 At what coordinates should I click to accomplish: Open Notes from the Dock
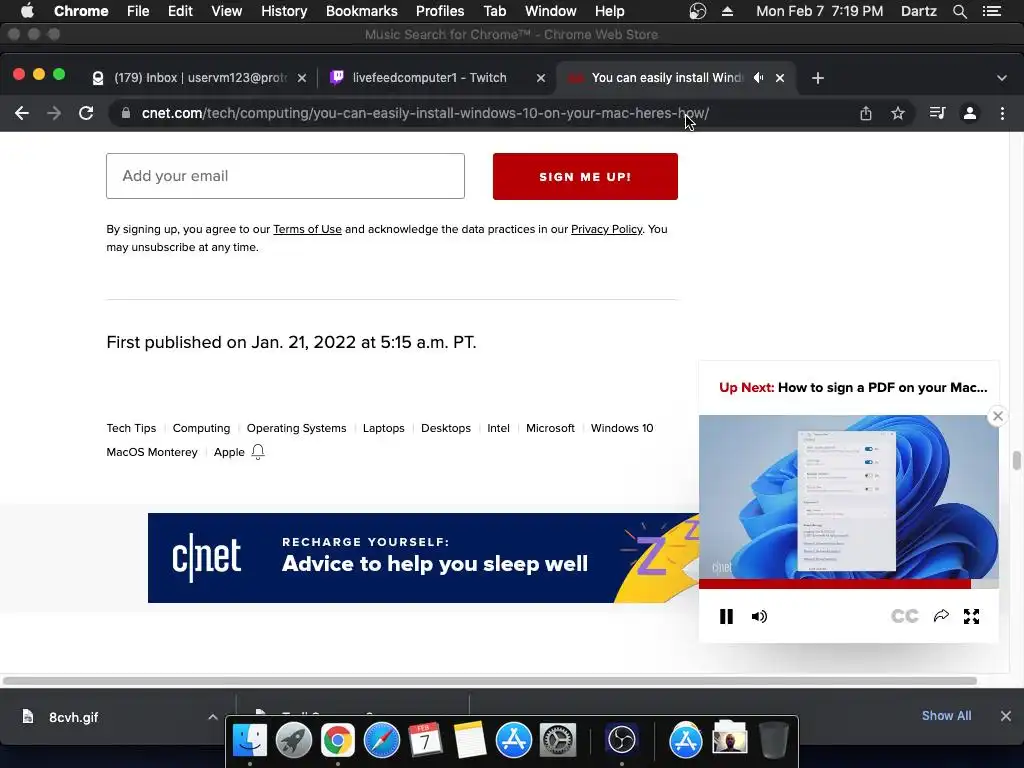(x=470, y=741)
